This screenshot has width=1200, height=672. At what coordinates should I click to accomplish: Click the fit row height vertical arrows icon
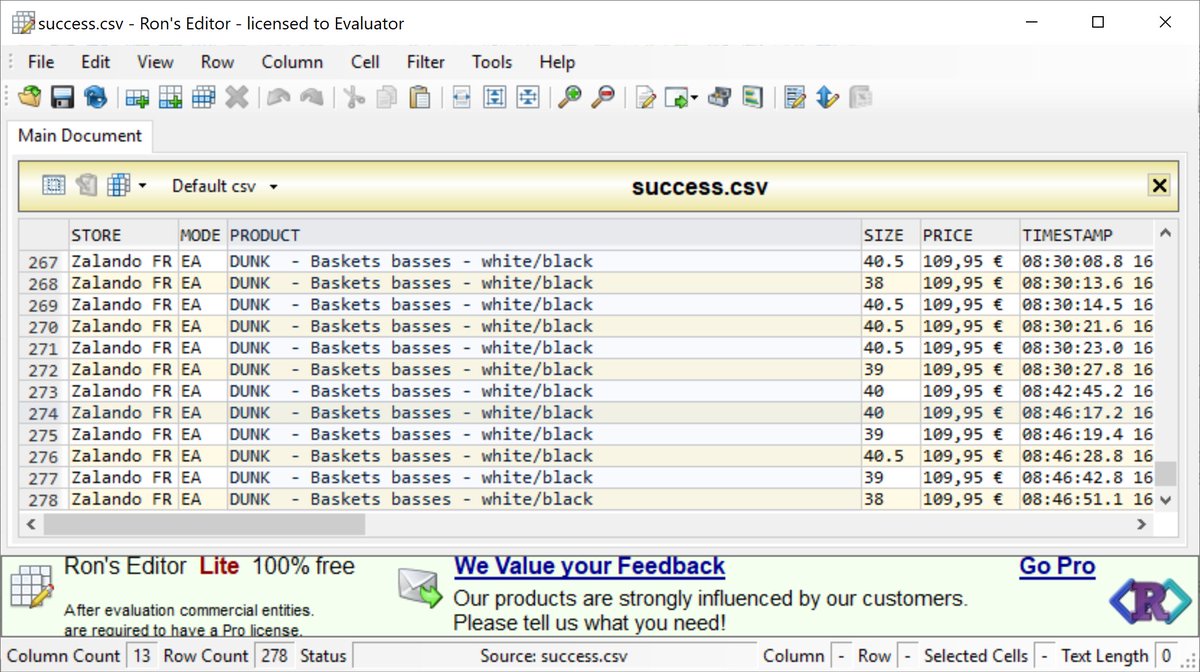click(x=495, y=97)
